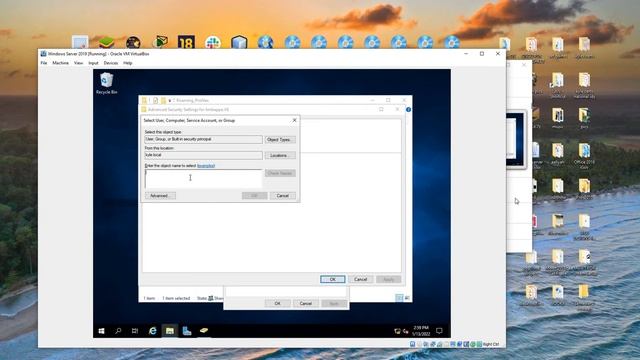Close the Select User dialog with X
This screenshot has height=360, width=640.
point(294,120)
